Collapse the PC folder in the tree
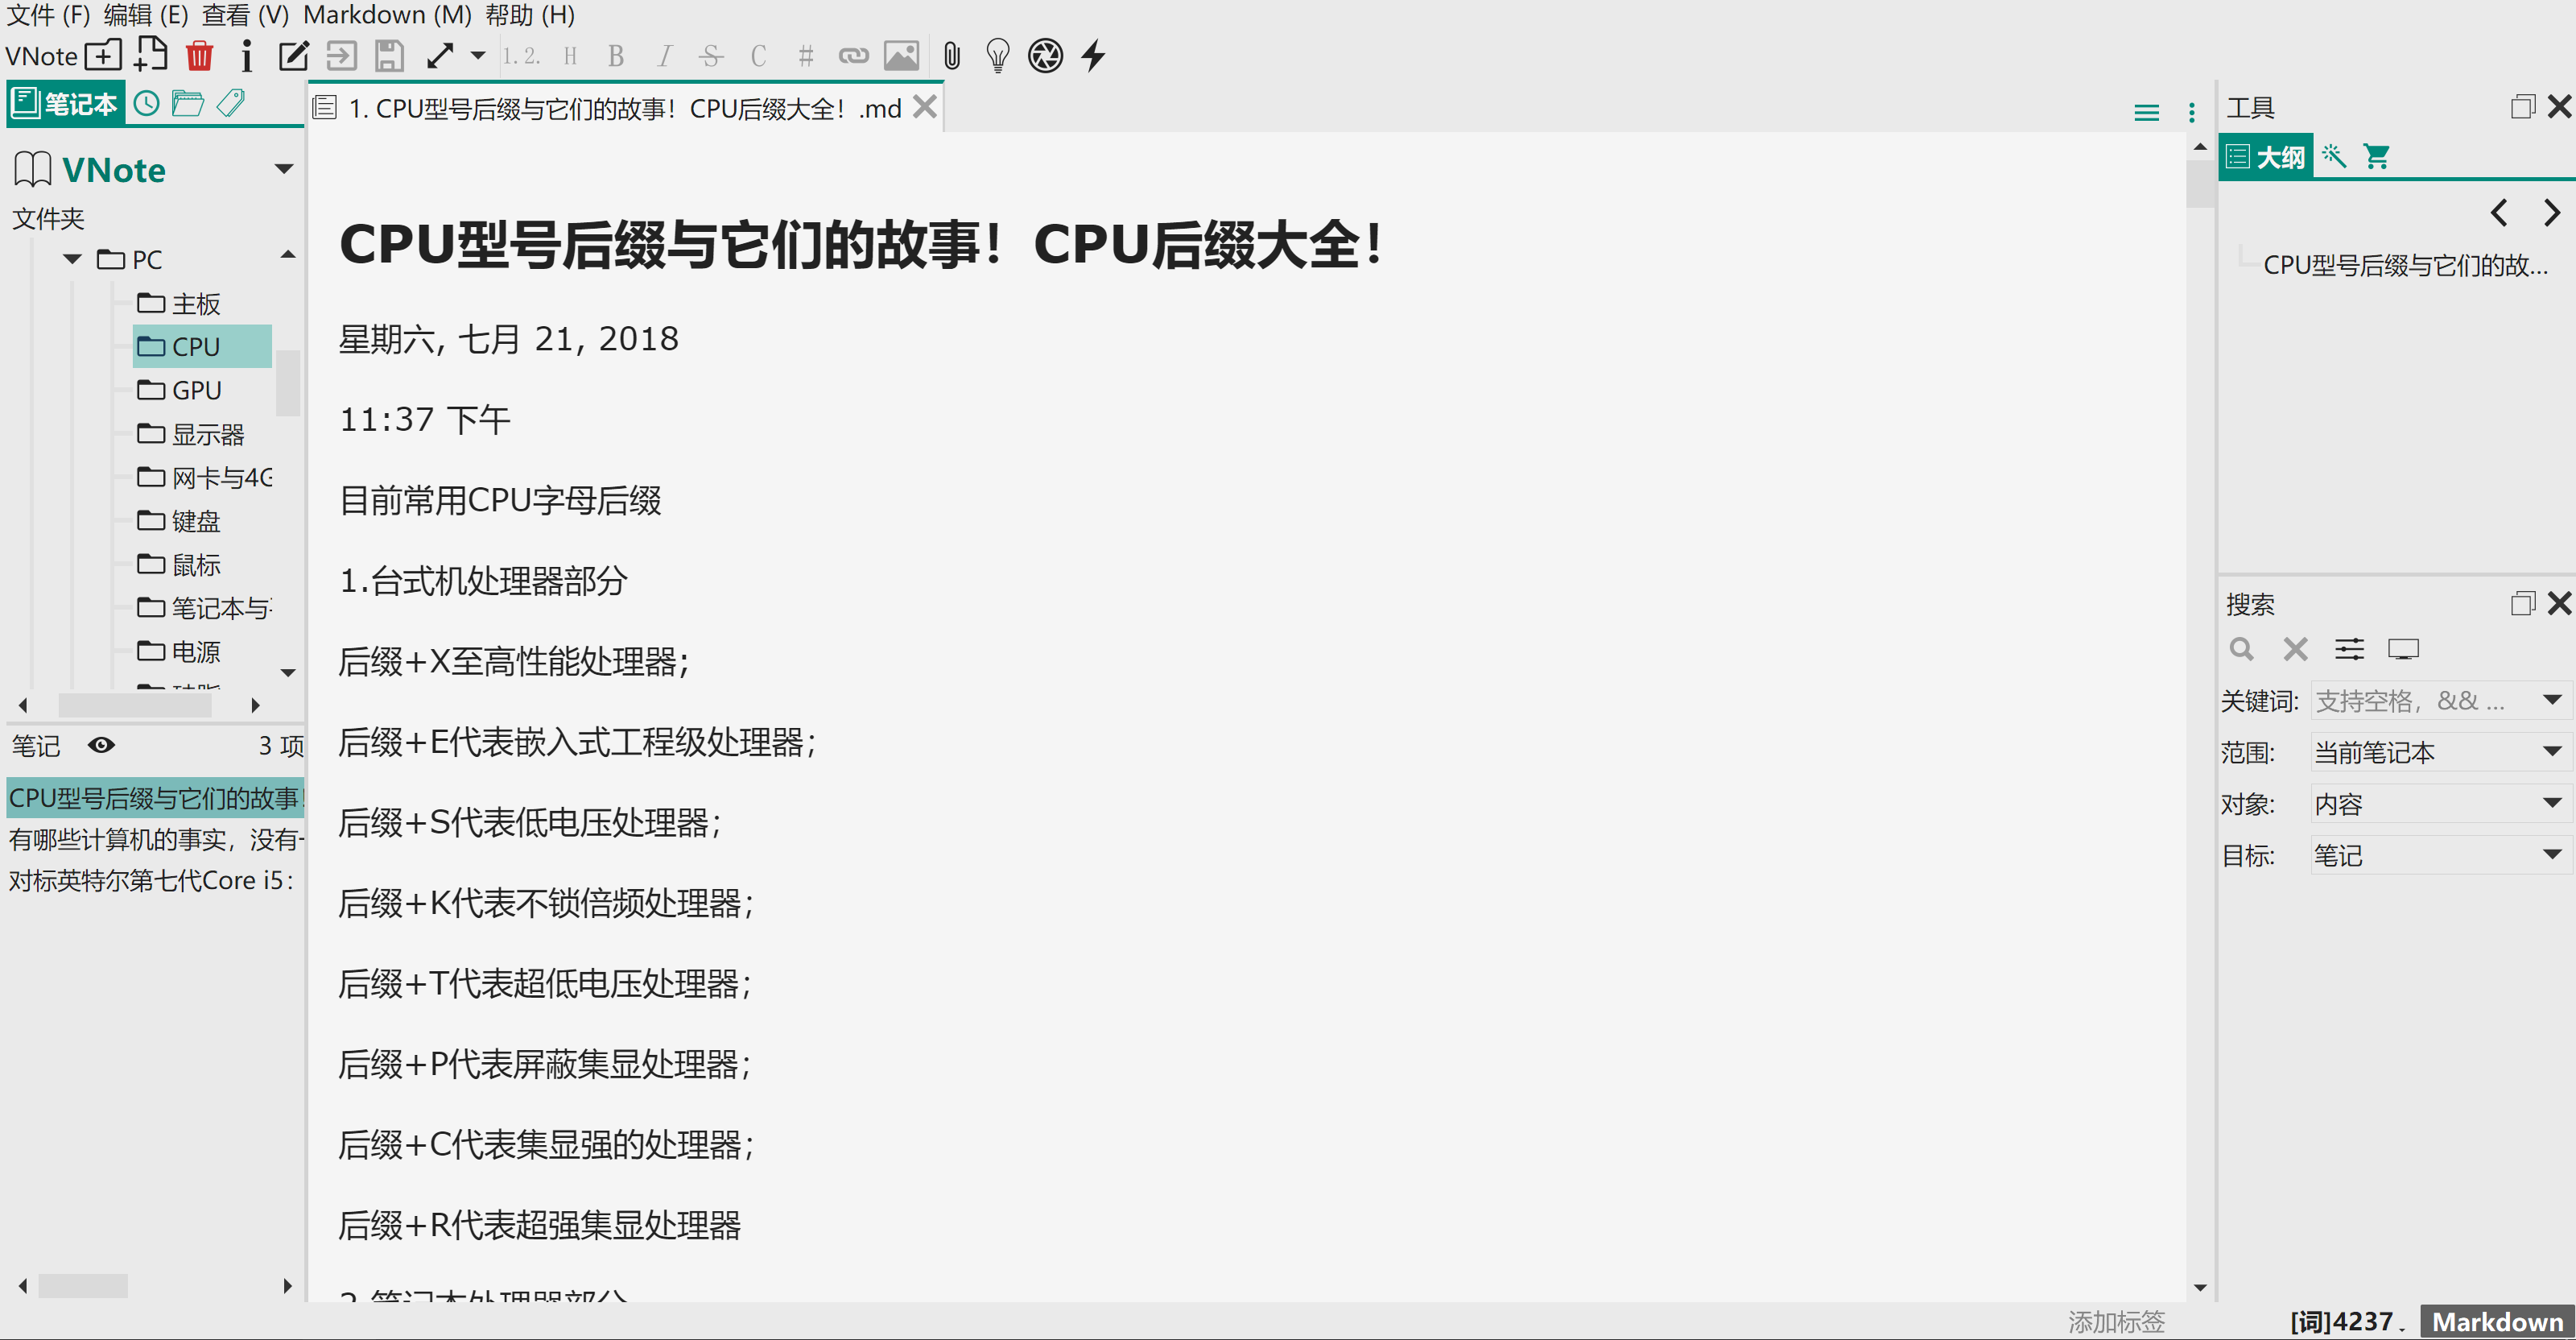2576x1340 pixels. tap(71, 259)
